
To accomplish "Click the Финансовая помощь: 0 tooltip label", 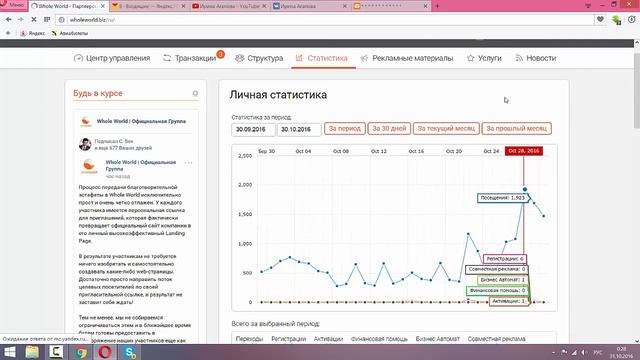I will click(x=497, y=291).
